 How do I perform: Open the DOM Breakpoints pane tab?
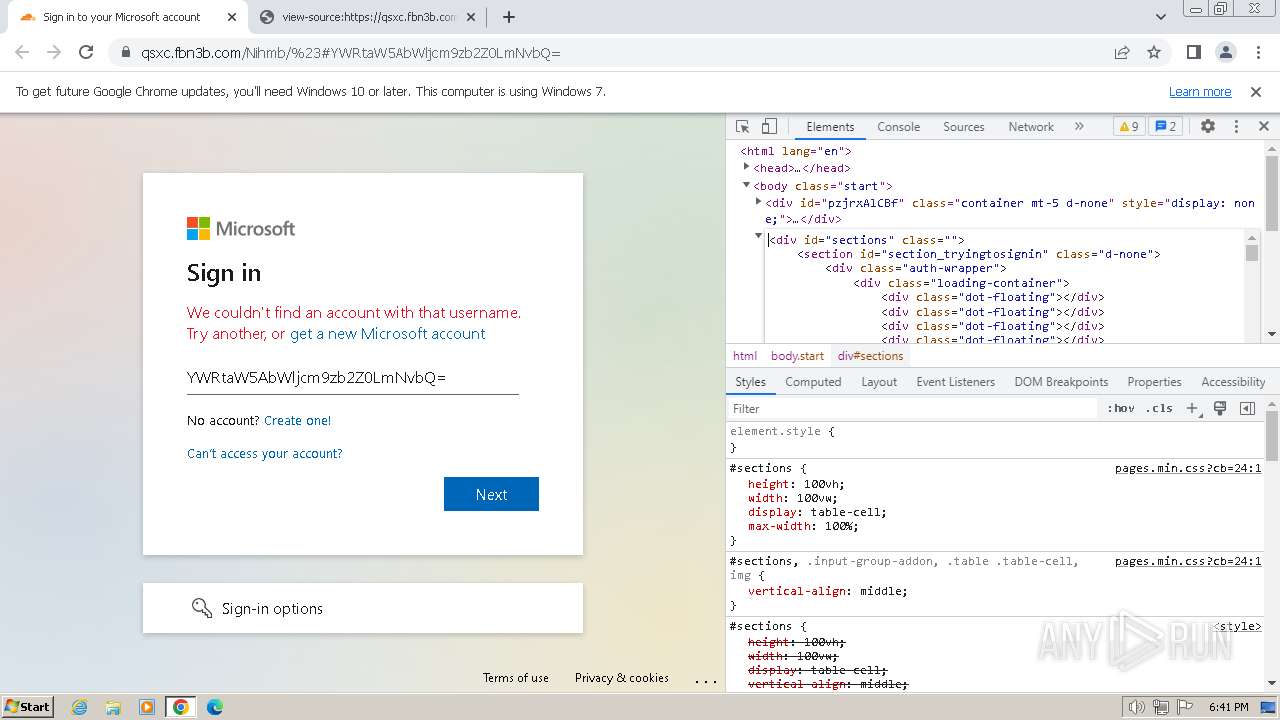(x=1061, y=382)
